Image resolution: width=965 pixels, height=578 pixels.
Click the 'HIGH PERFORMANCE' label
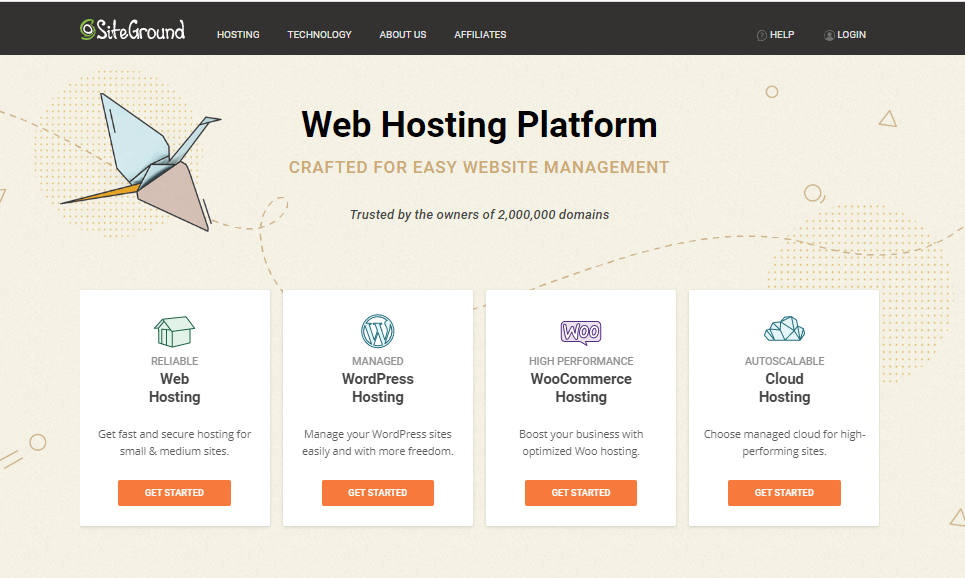581,361
